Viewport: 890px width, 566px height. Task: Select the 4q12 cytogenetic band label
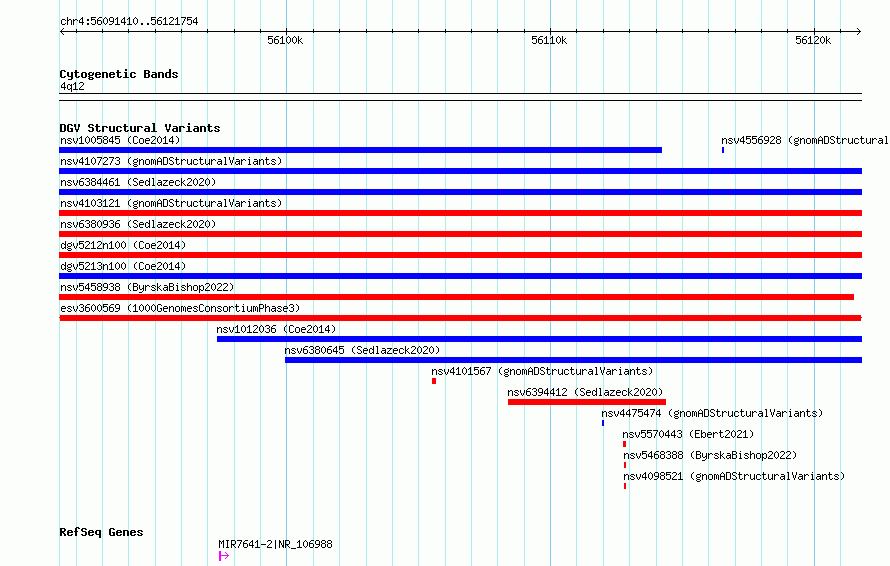pos(72,86)
